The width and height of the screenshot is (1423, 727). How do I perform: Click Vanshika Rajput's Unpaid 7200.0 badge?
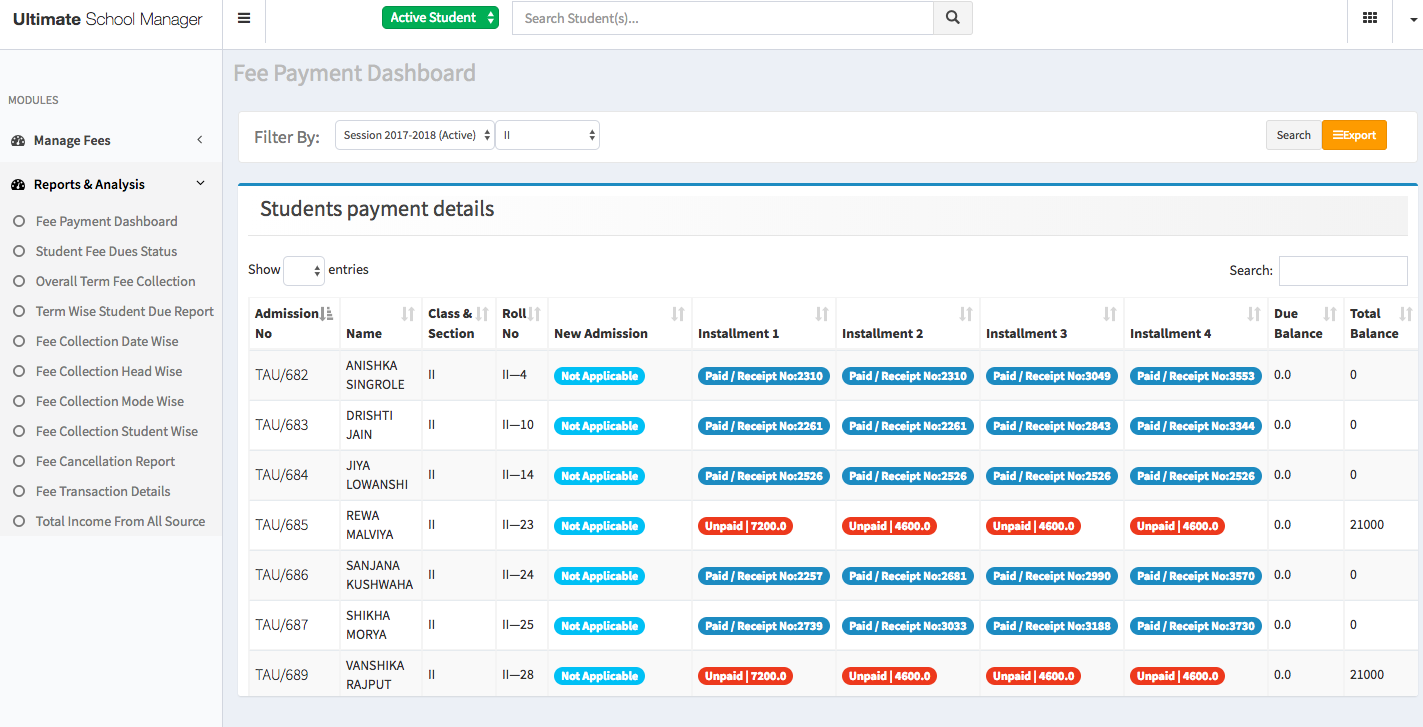tap(745, 676)
